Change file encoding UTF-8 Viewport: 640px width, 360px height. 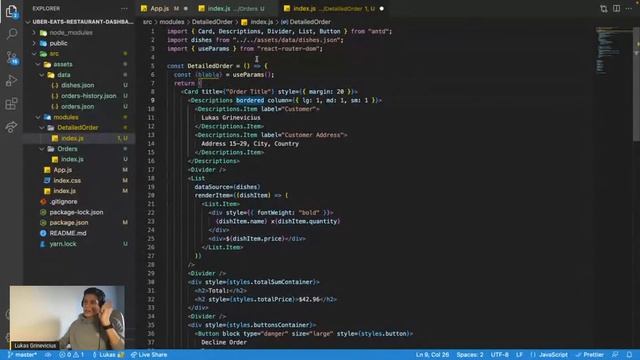click(x=500, y=355)
